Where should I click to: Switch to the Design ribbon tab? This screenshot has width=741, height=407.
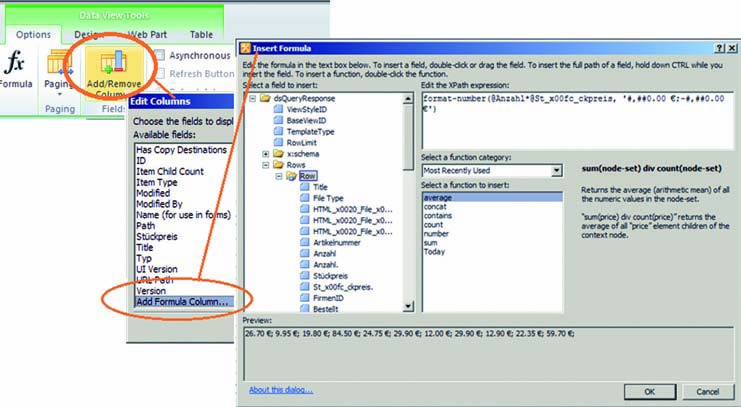click(89, 35)
